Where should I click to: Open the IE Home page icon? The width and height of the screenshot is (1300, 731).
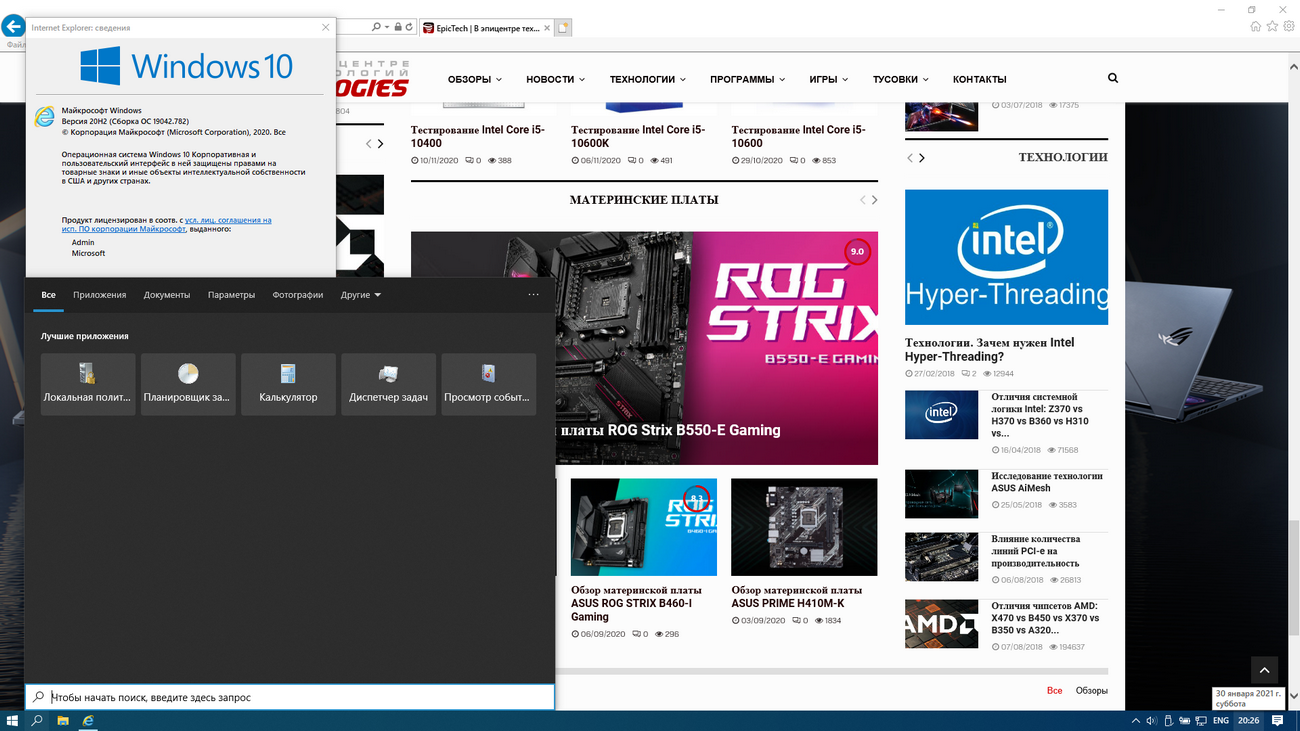(1255, 27)
